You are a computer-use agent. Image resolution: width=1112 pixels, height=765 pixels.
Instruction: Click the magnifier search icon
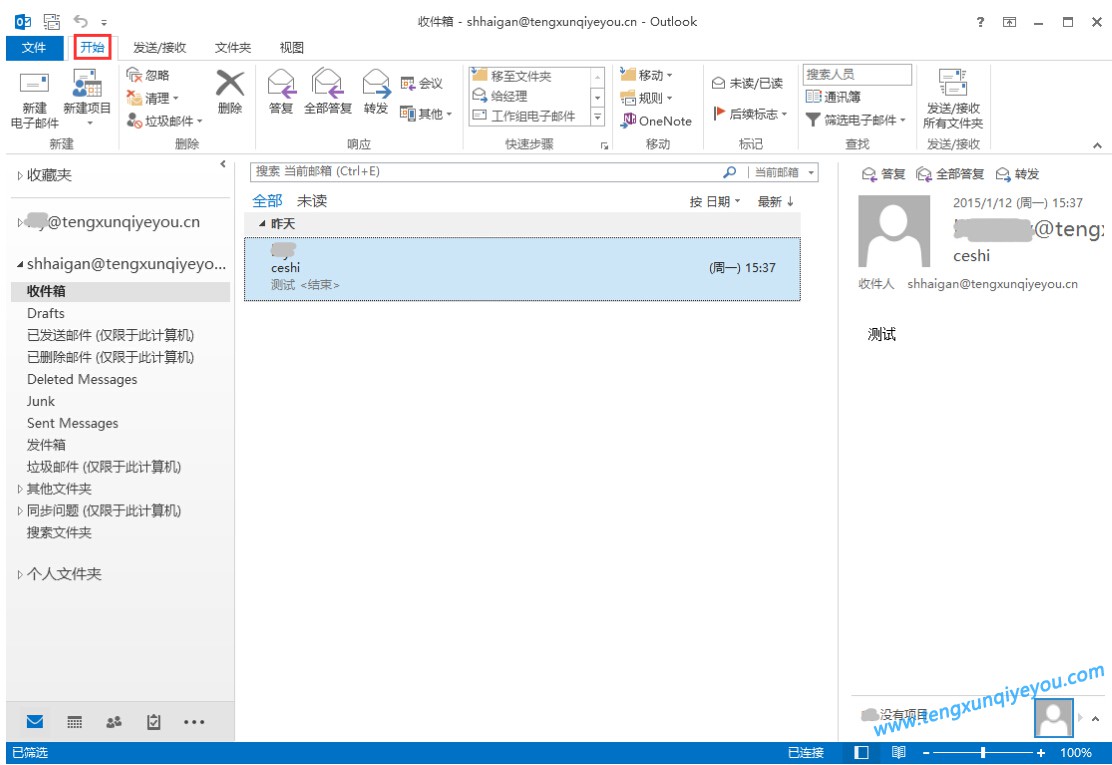pos(730,172)
